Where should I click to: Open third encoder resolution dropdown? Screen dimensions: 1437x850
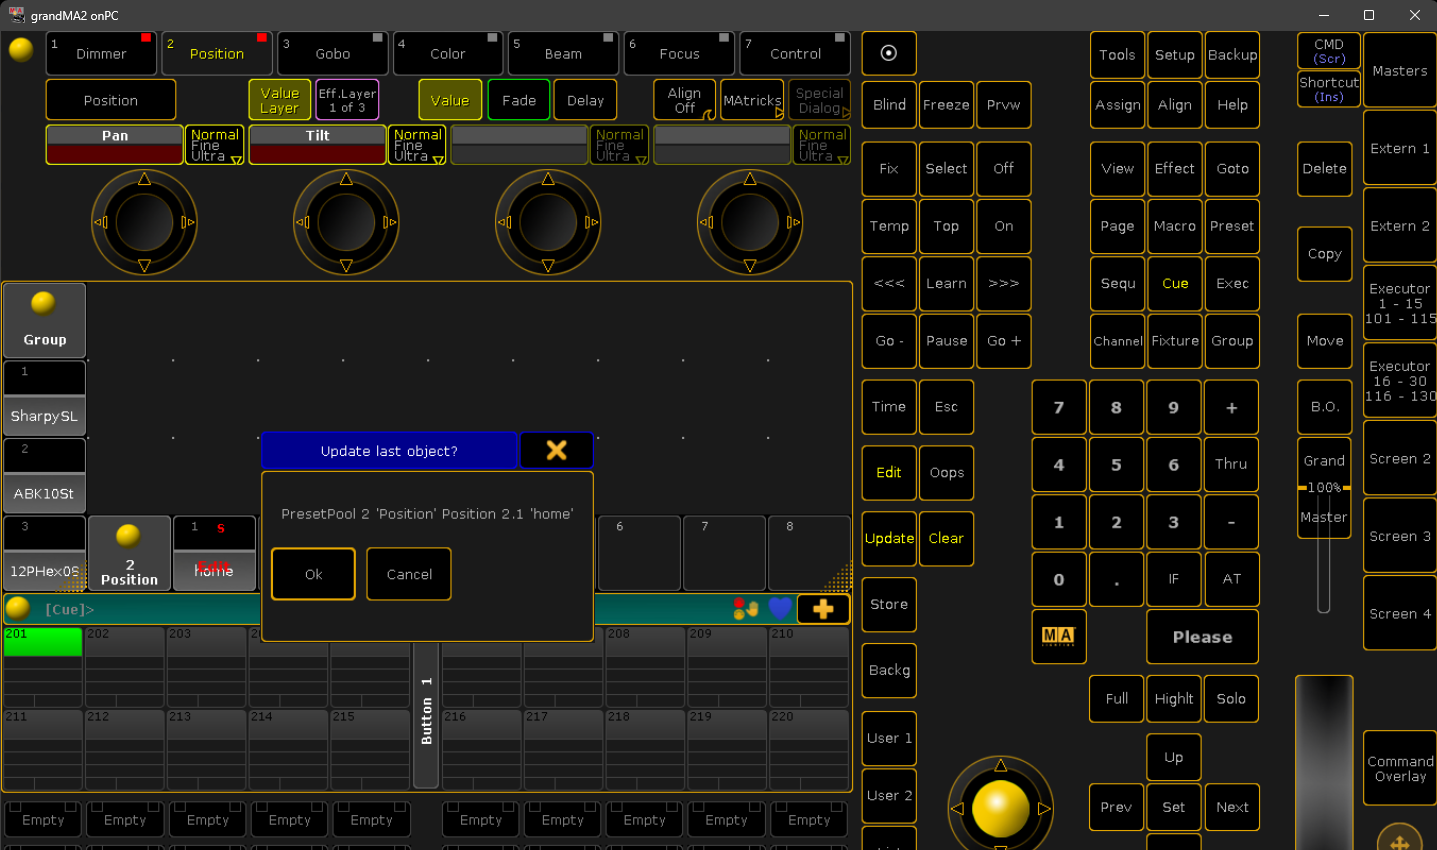(620, 145)
